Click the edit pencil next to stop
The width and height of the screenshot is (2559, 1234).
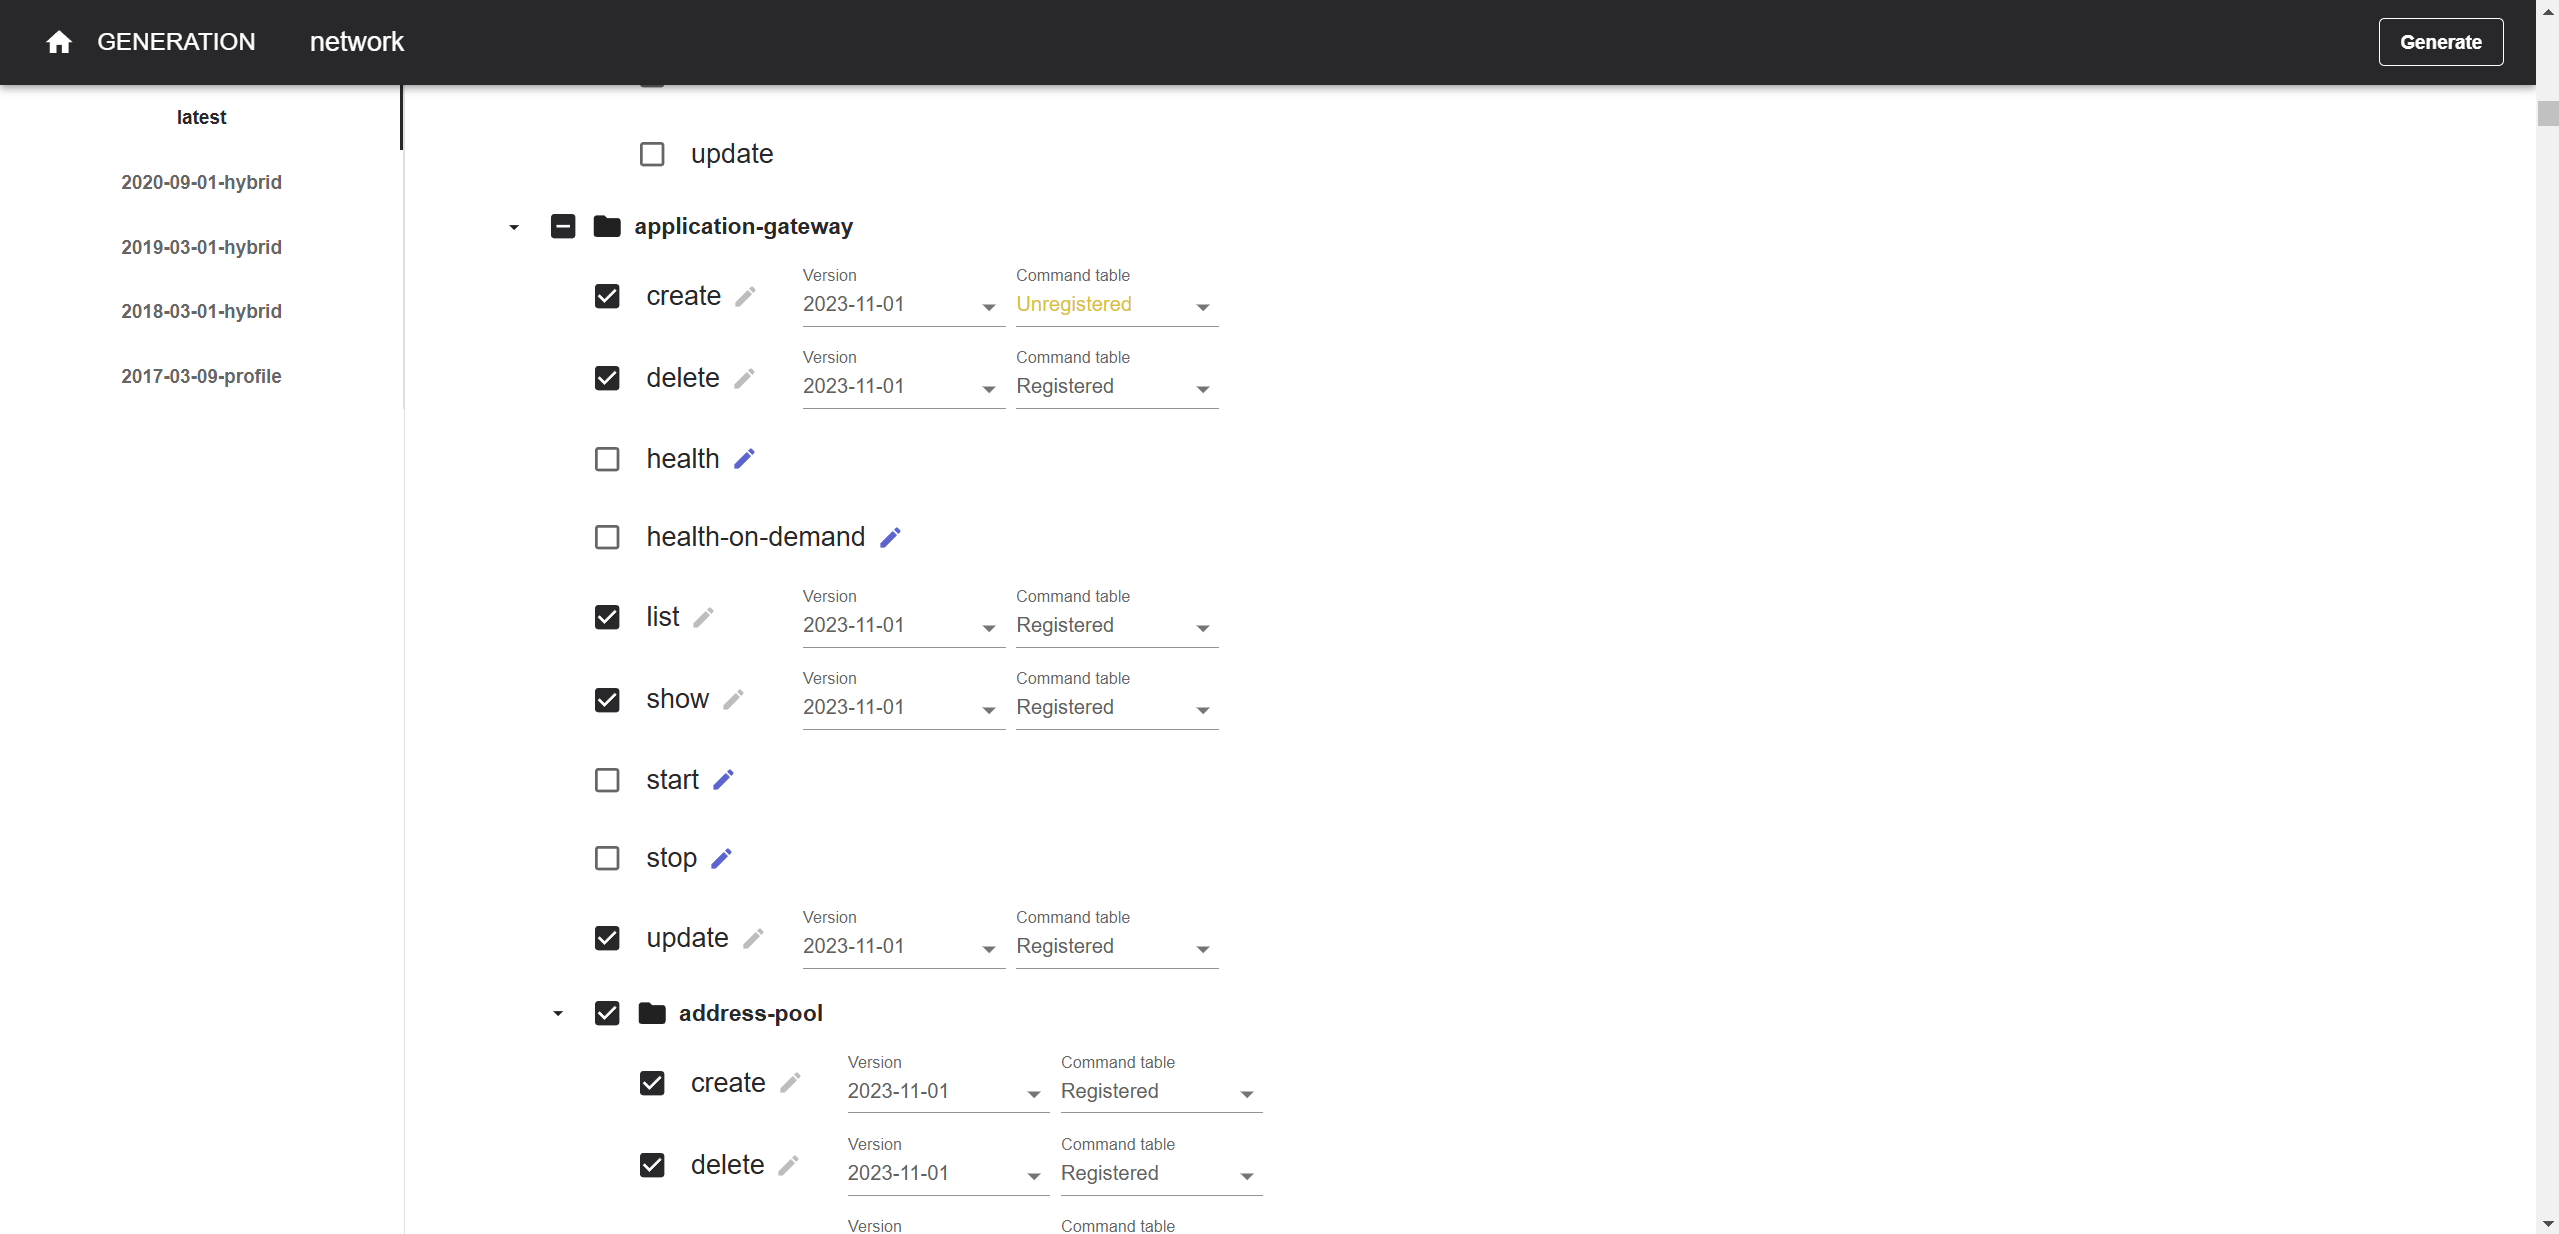[x=721, y=859]
